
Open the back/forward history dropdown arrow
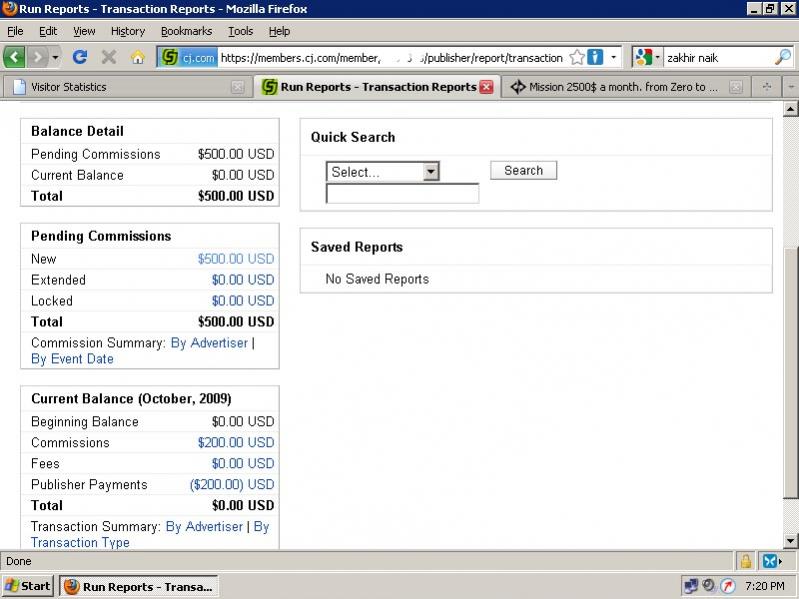(55, 57)
